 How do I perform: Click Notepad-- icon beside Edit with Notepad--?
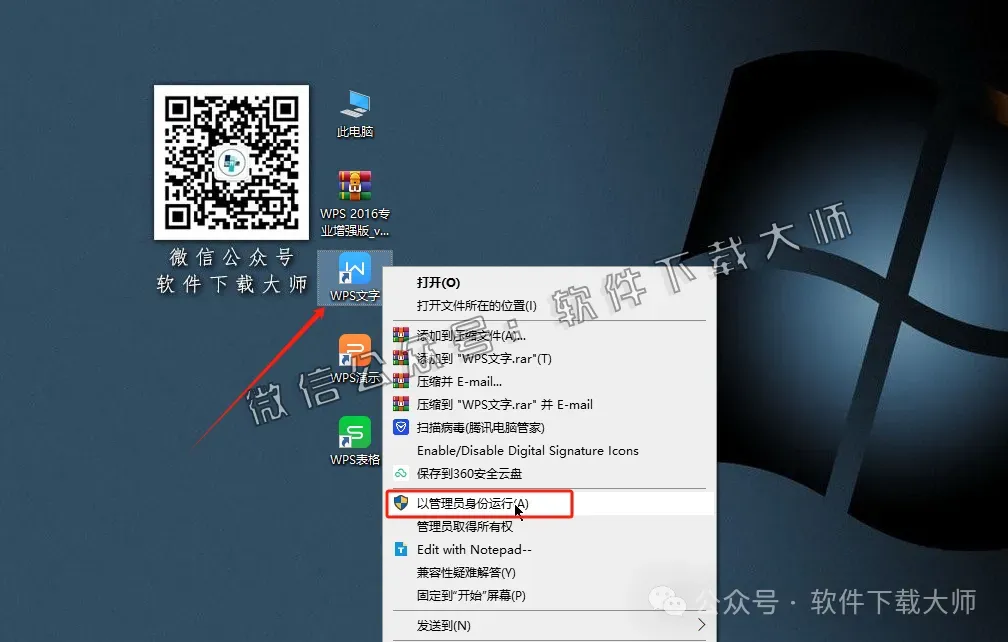click(401, 549)
